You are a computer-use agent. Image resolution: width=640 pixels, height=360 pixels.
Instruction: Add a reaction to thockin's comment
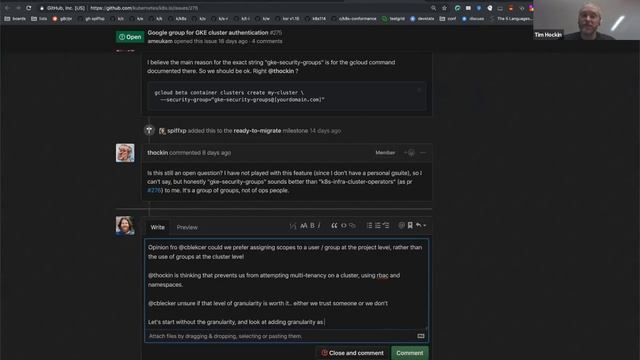pyautogui.click(x=409, y=153)
